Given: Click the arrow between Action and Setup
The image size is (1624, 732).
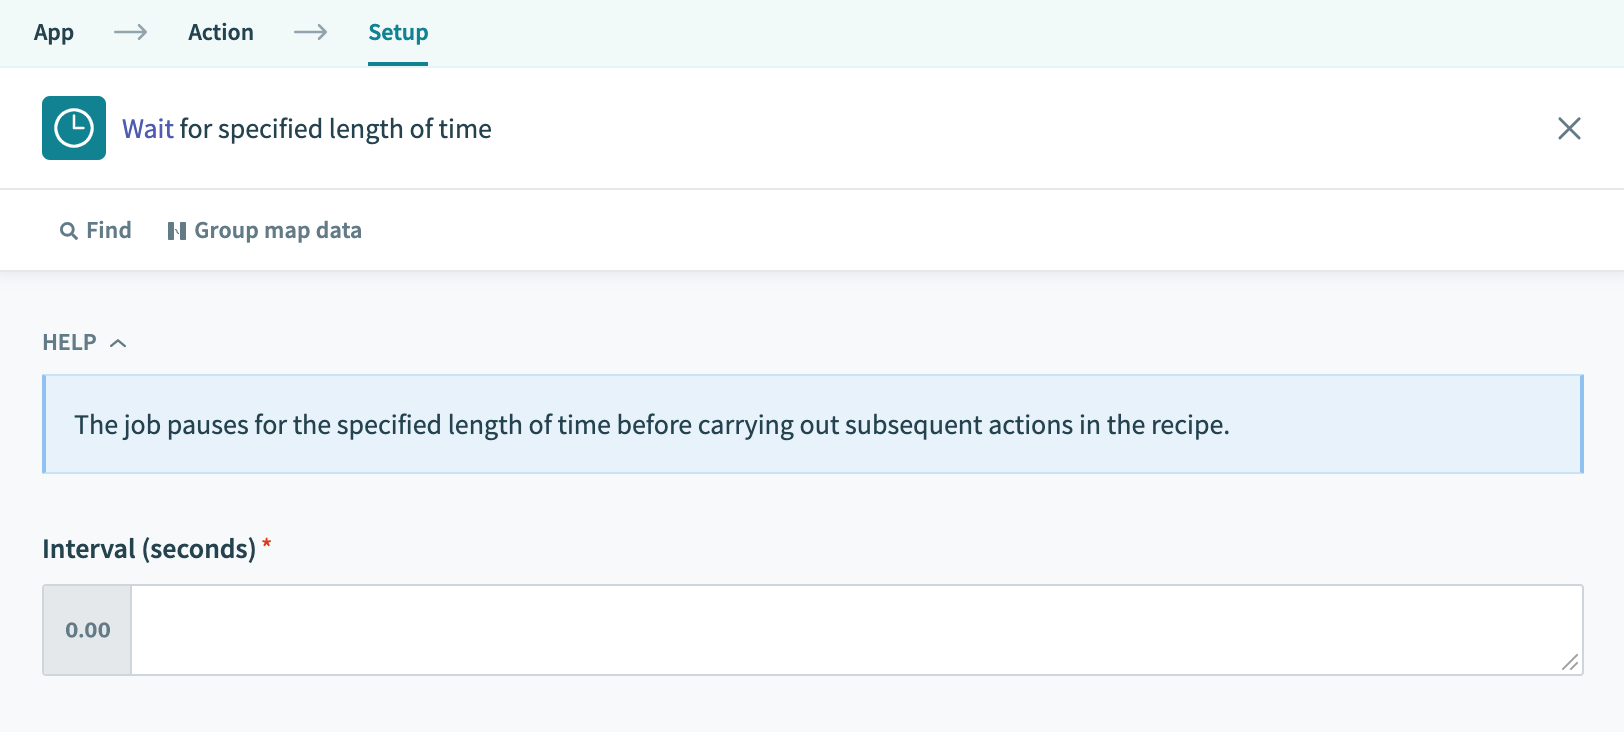Looking at the screenshot, I should tap(311, 32).
